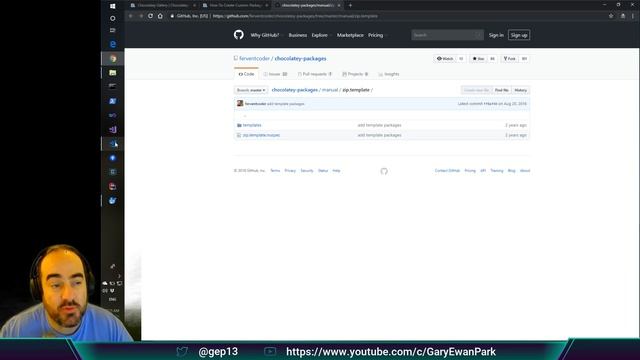Viewport: 640px width, 360px height.
Task: Reload the page with the refresh icon
Action: coord(151,16)
